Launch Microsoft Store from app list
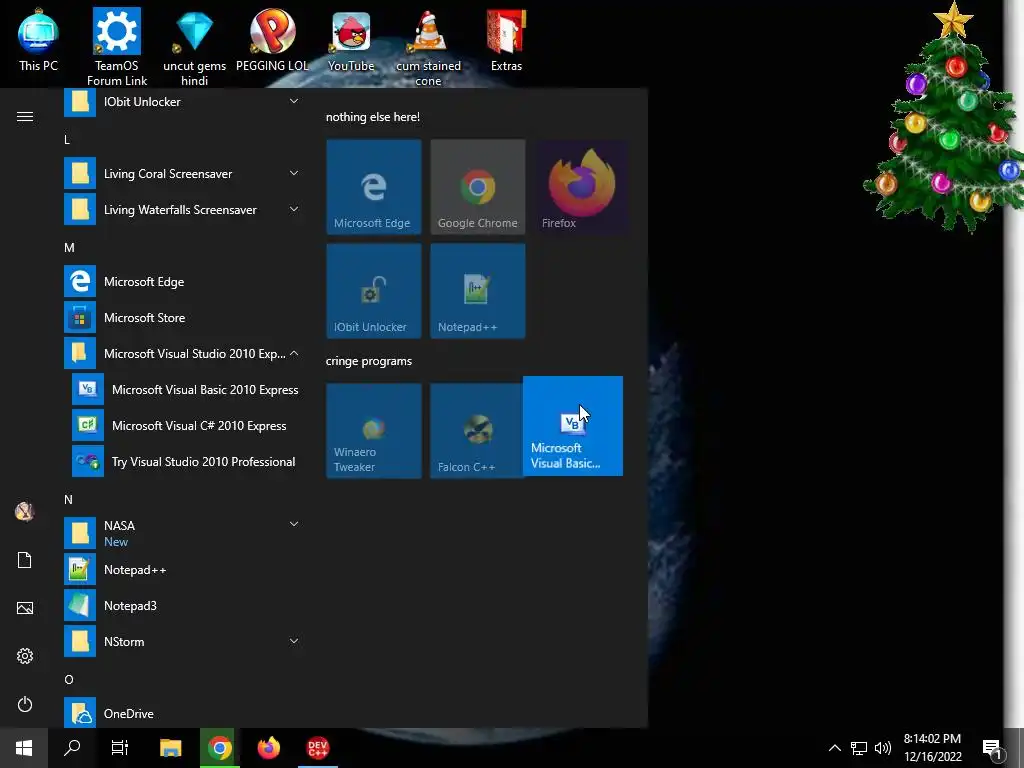Image resolution: width=1024 pixels, height=768 pixels. (183, 317)
